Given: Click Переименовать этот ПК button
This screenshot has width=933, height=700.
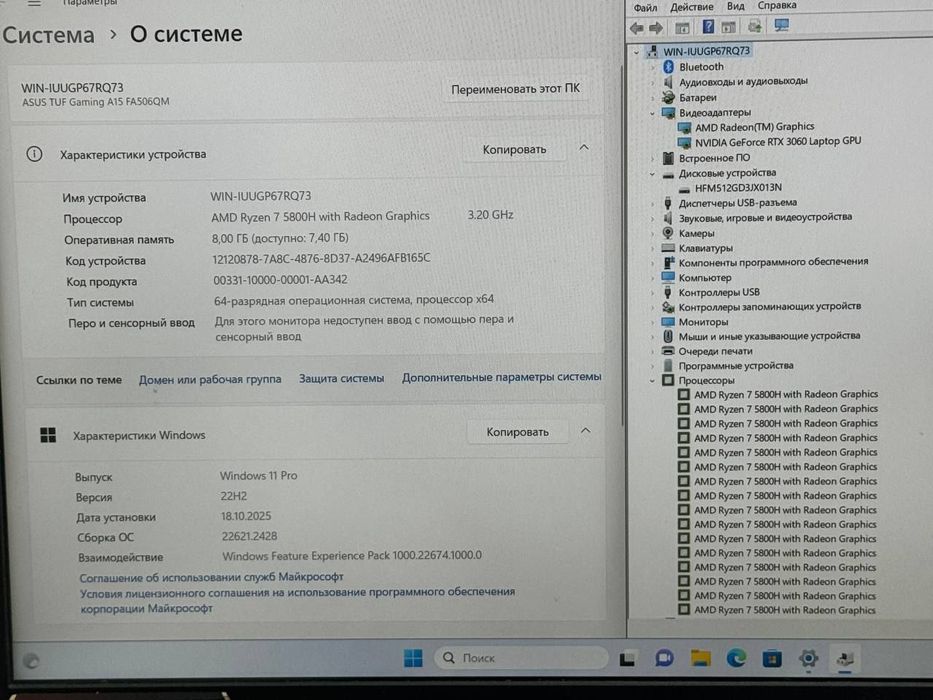Looking at the screenshot, I should [x=515, y=89].
